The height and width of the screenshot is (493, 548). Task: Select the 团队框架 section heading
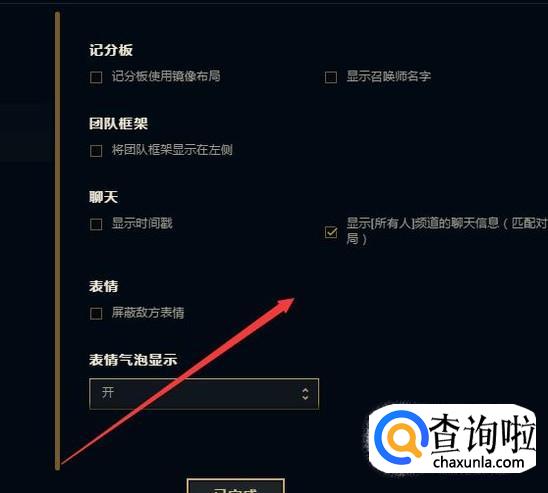tap(118, 124)
